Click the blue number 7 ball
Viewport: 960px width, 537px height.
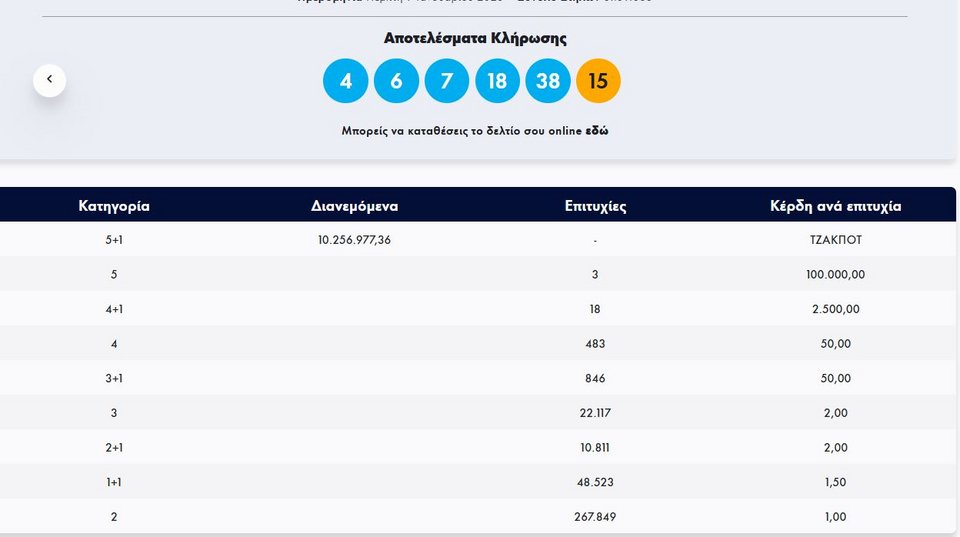pos(447,81)
